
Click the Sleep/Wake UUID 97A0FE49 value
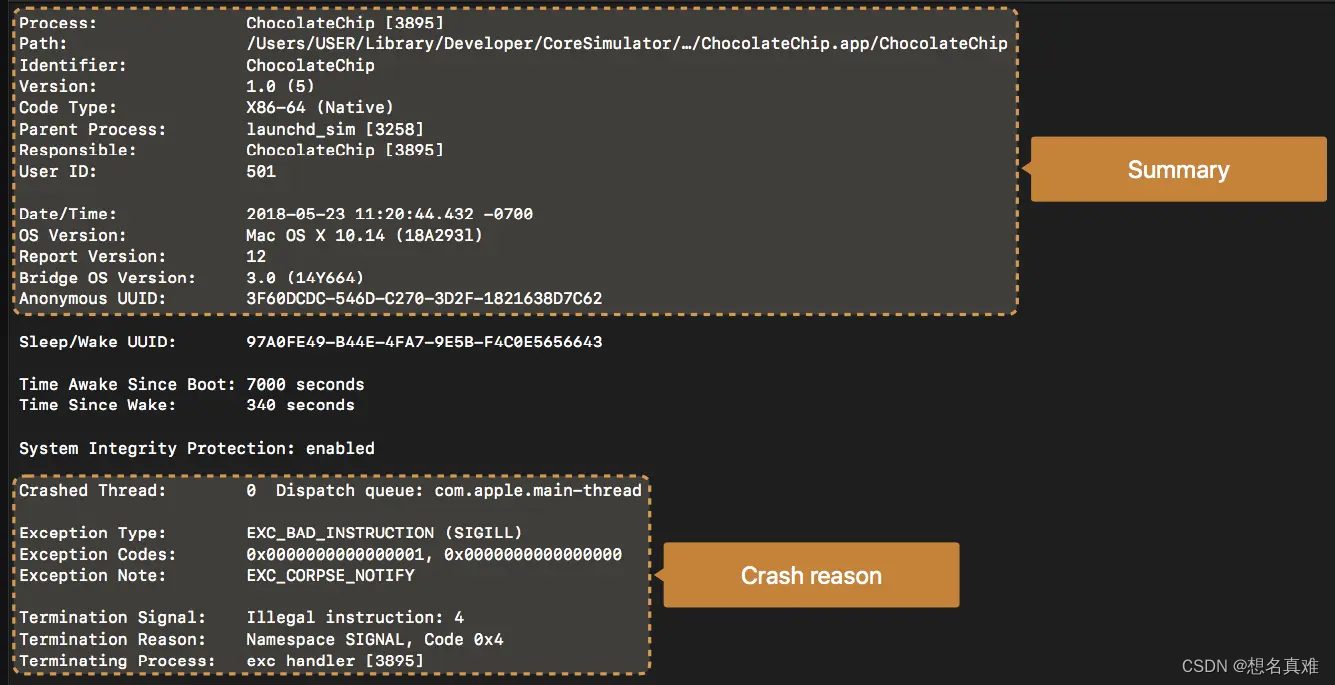[x=424, y=342]
